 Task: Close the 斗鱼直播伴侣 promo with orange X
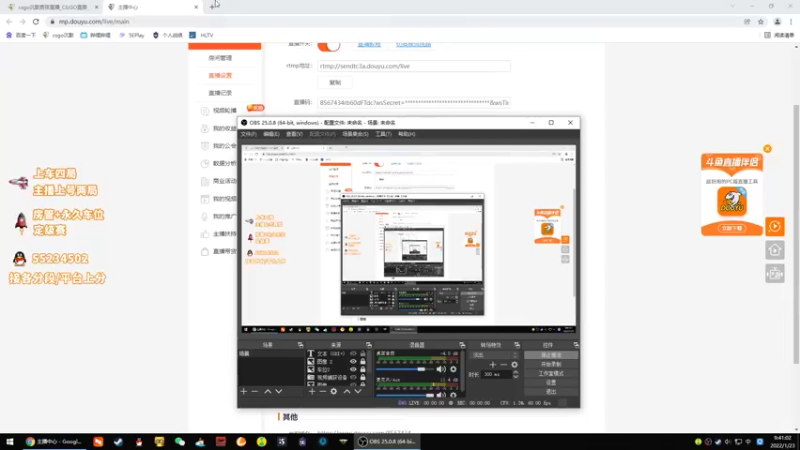767,148
